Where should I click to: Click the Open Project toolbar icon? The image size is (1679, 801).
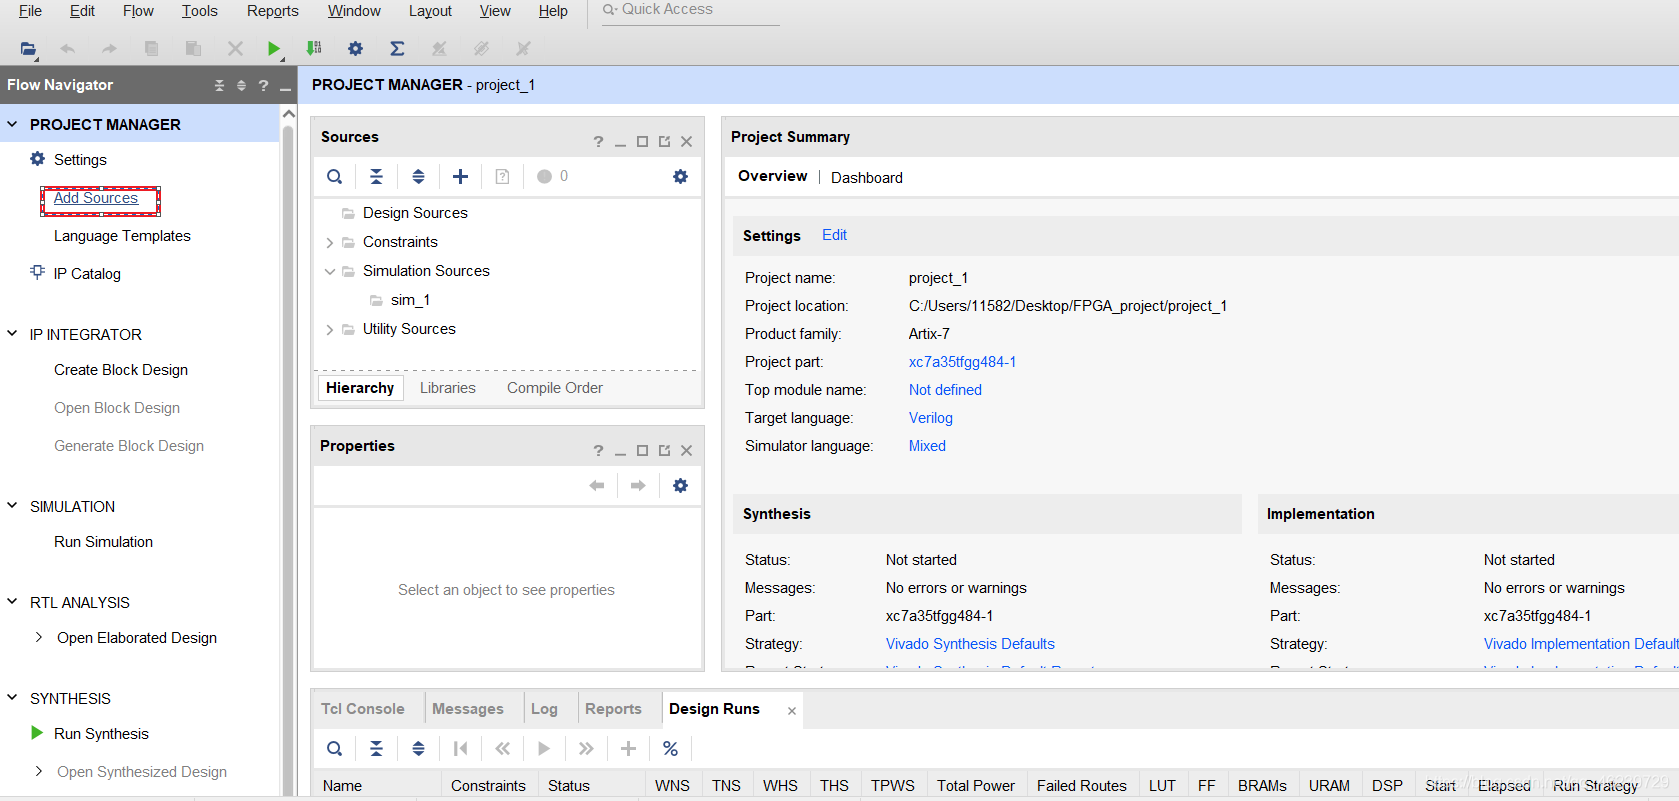[28, 48]
